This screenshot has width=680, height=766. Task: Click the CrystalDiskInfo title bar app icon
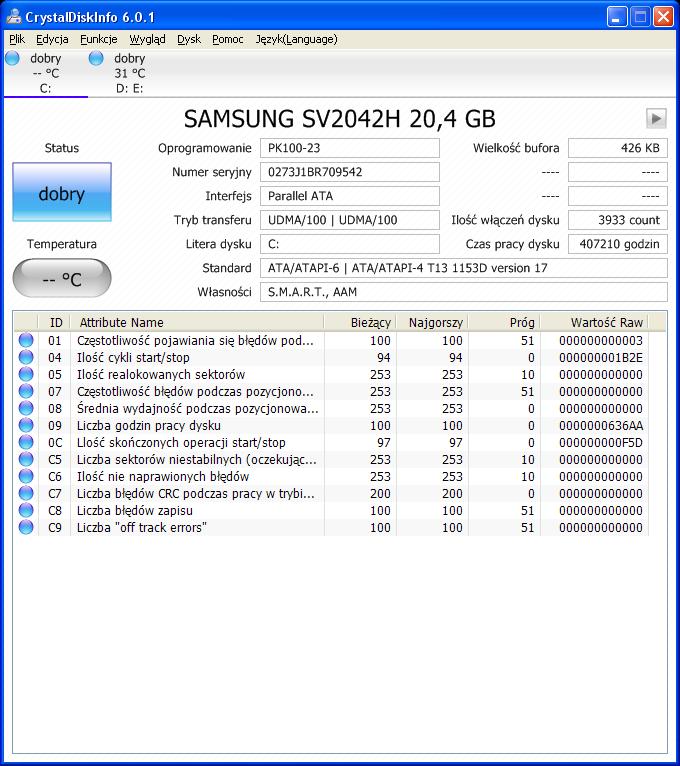[x=14, y=17]
